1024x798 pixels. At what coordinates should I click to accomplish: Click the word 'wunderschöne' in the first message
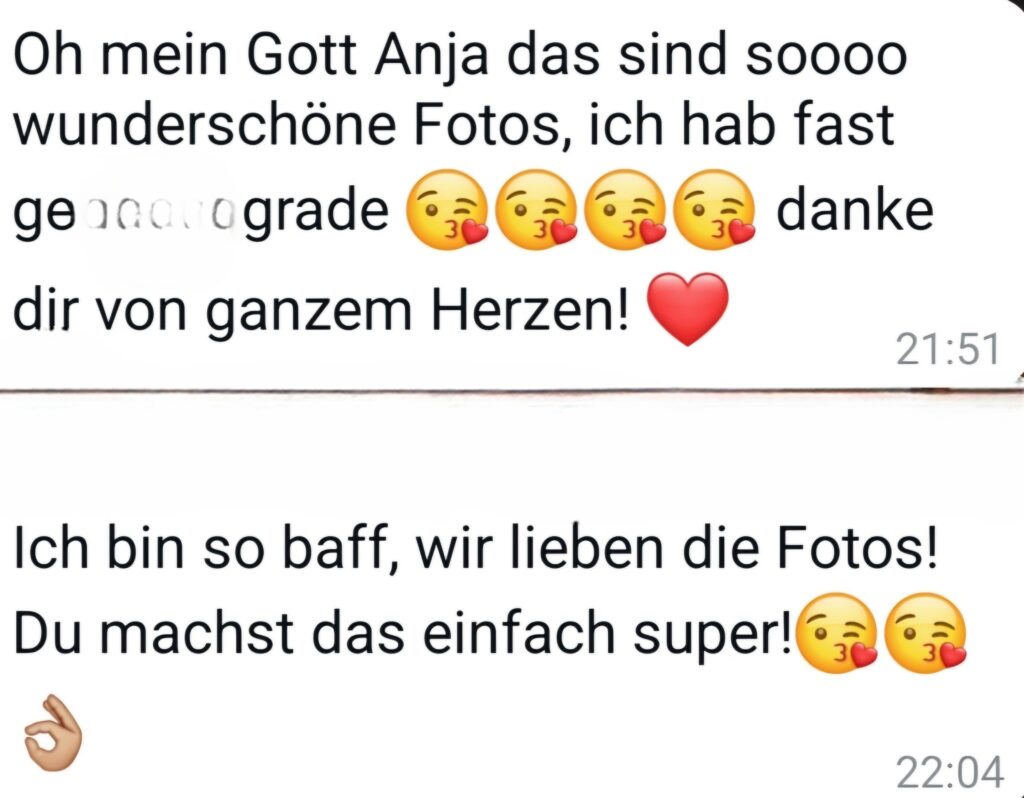coord(204,124)
